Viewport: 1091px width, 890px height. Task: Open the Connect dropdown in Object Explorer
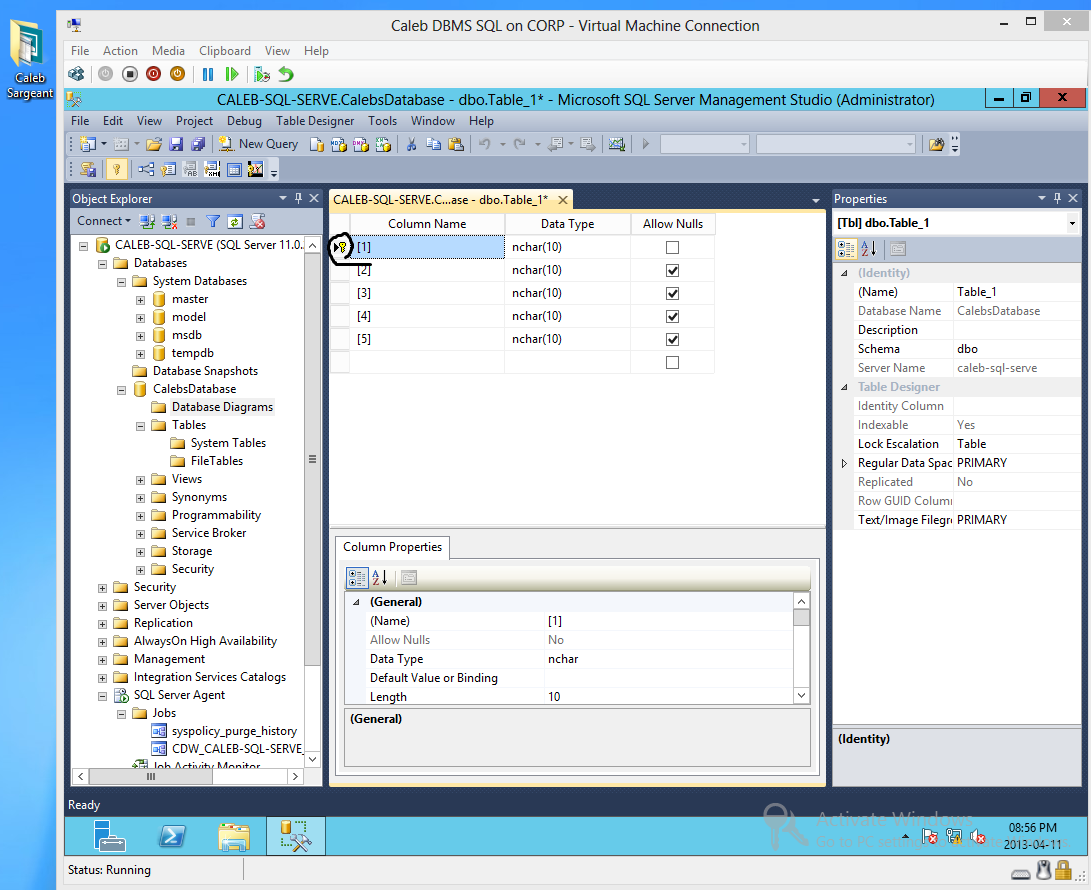104,221
